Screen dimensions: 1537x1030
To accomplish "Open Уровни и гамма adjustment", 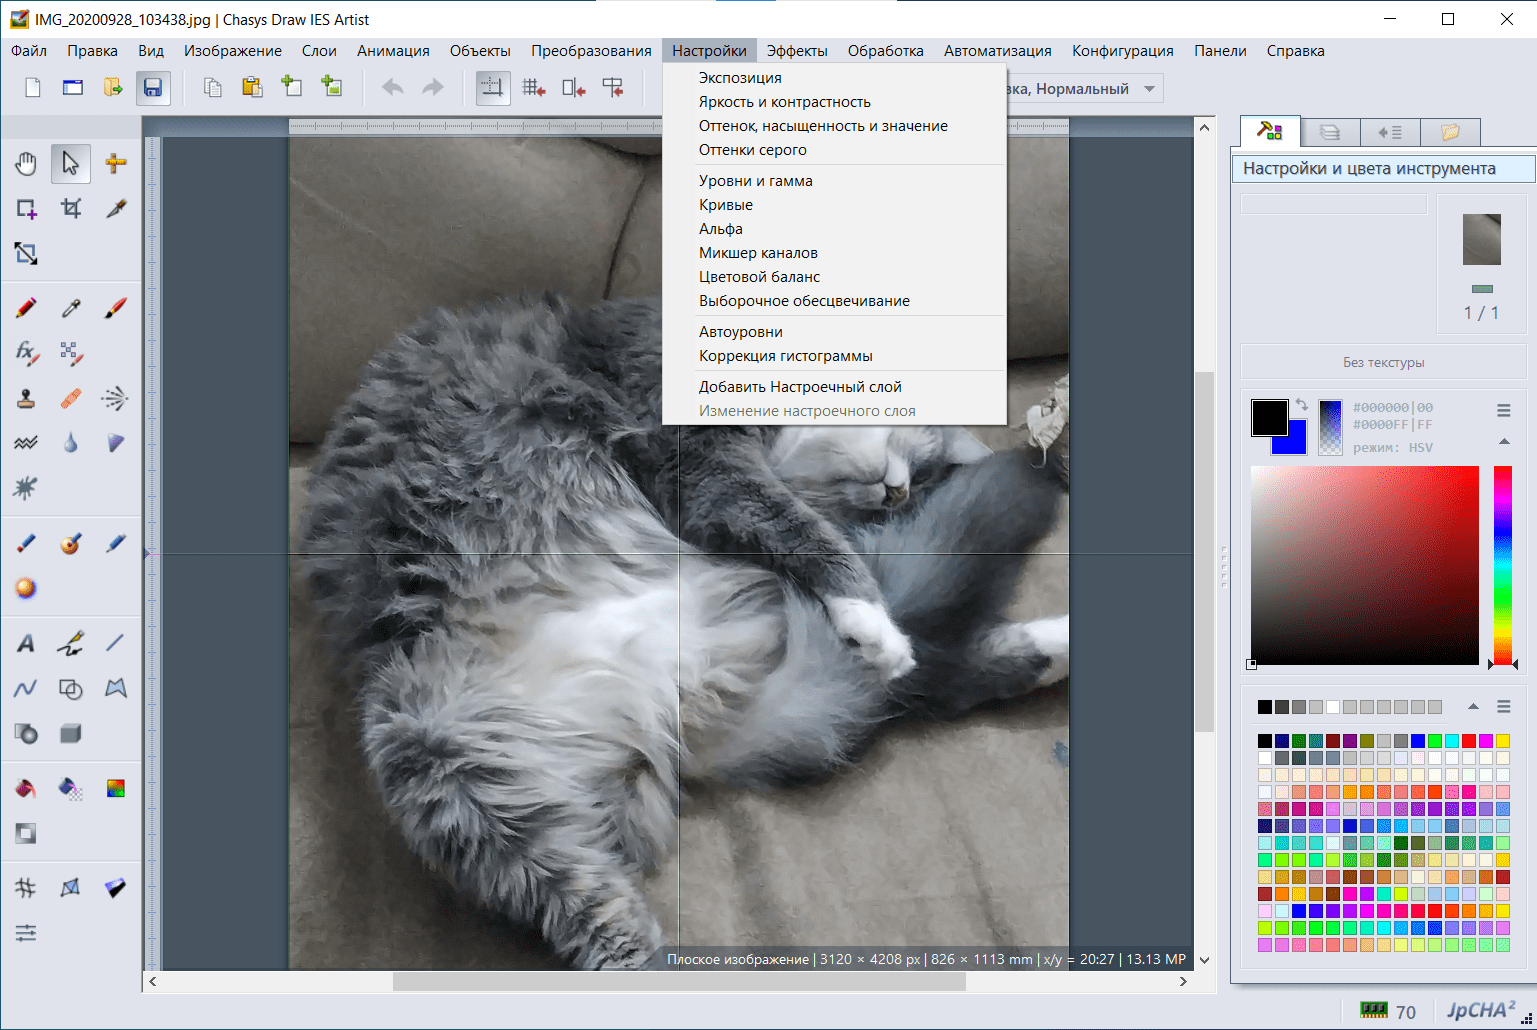I will pyautogui.click(x=756, y=181).
